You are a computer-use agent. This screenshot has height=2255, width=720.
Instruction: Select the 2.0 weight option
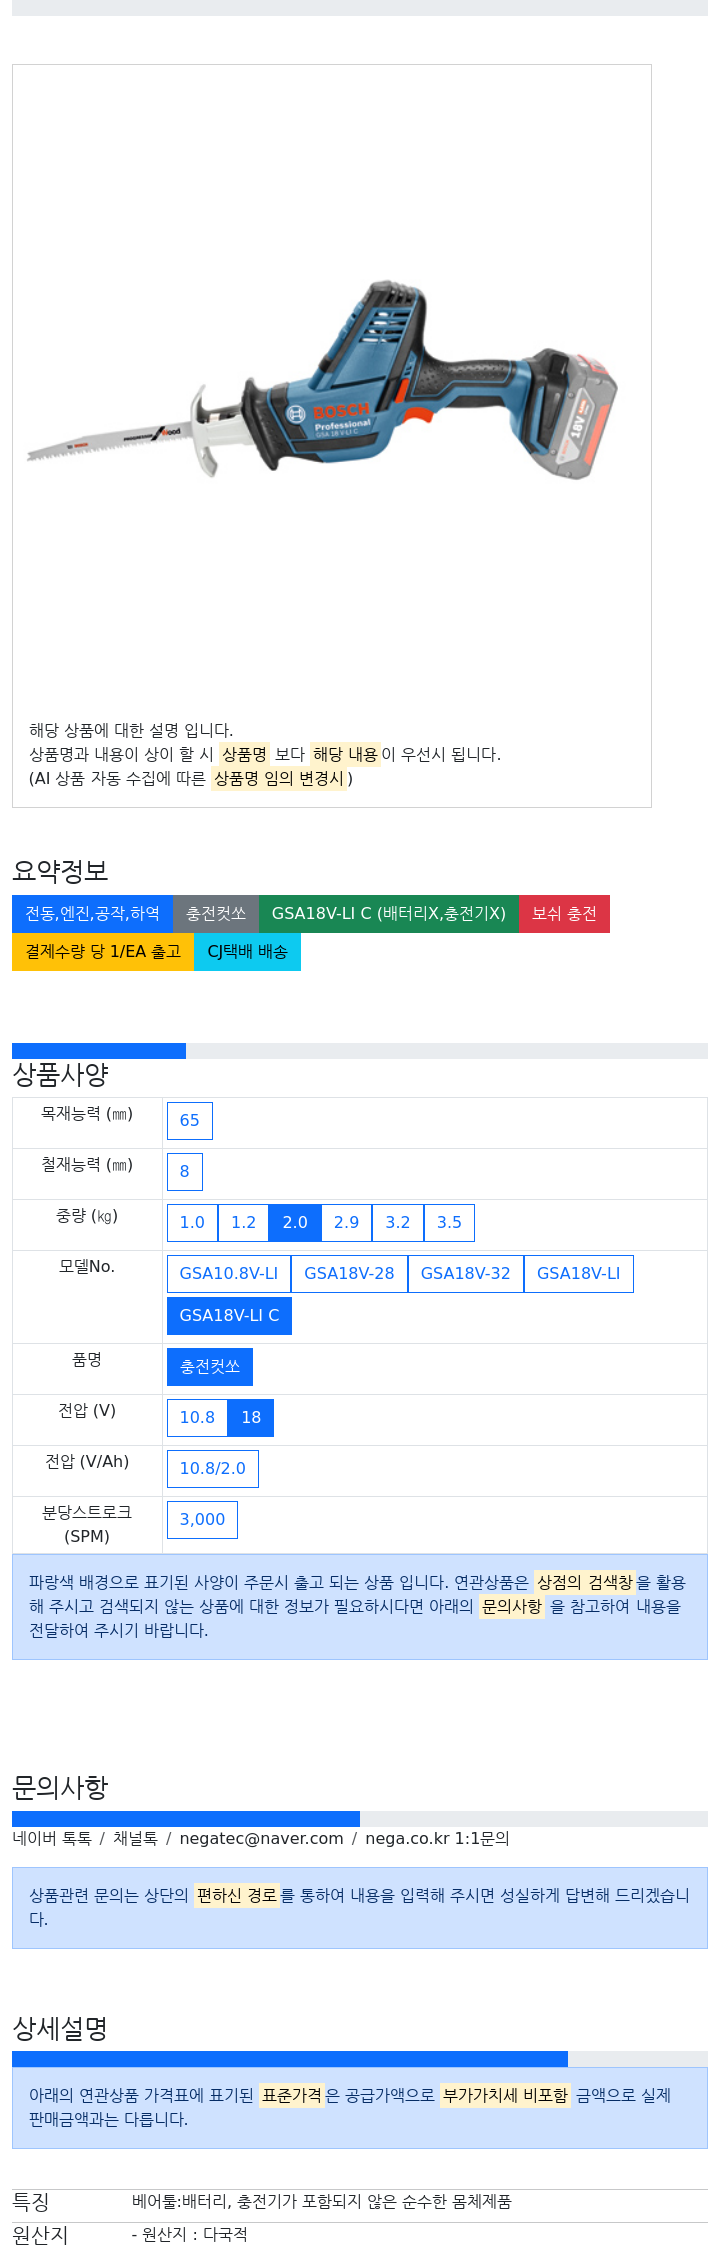(295, 1223)
